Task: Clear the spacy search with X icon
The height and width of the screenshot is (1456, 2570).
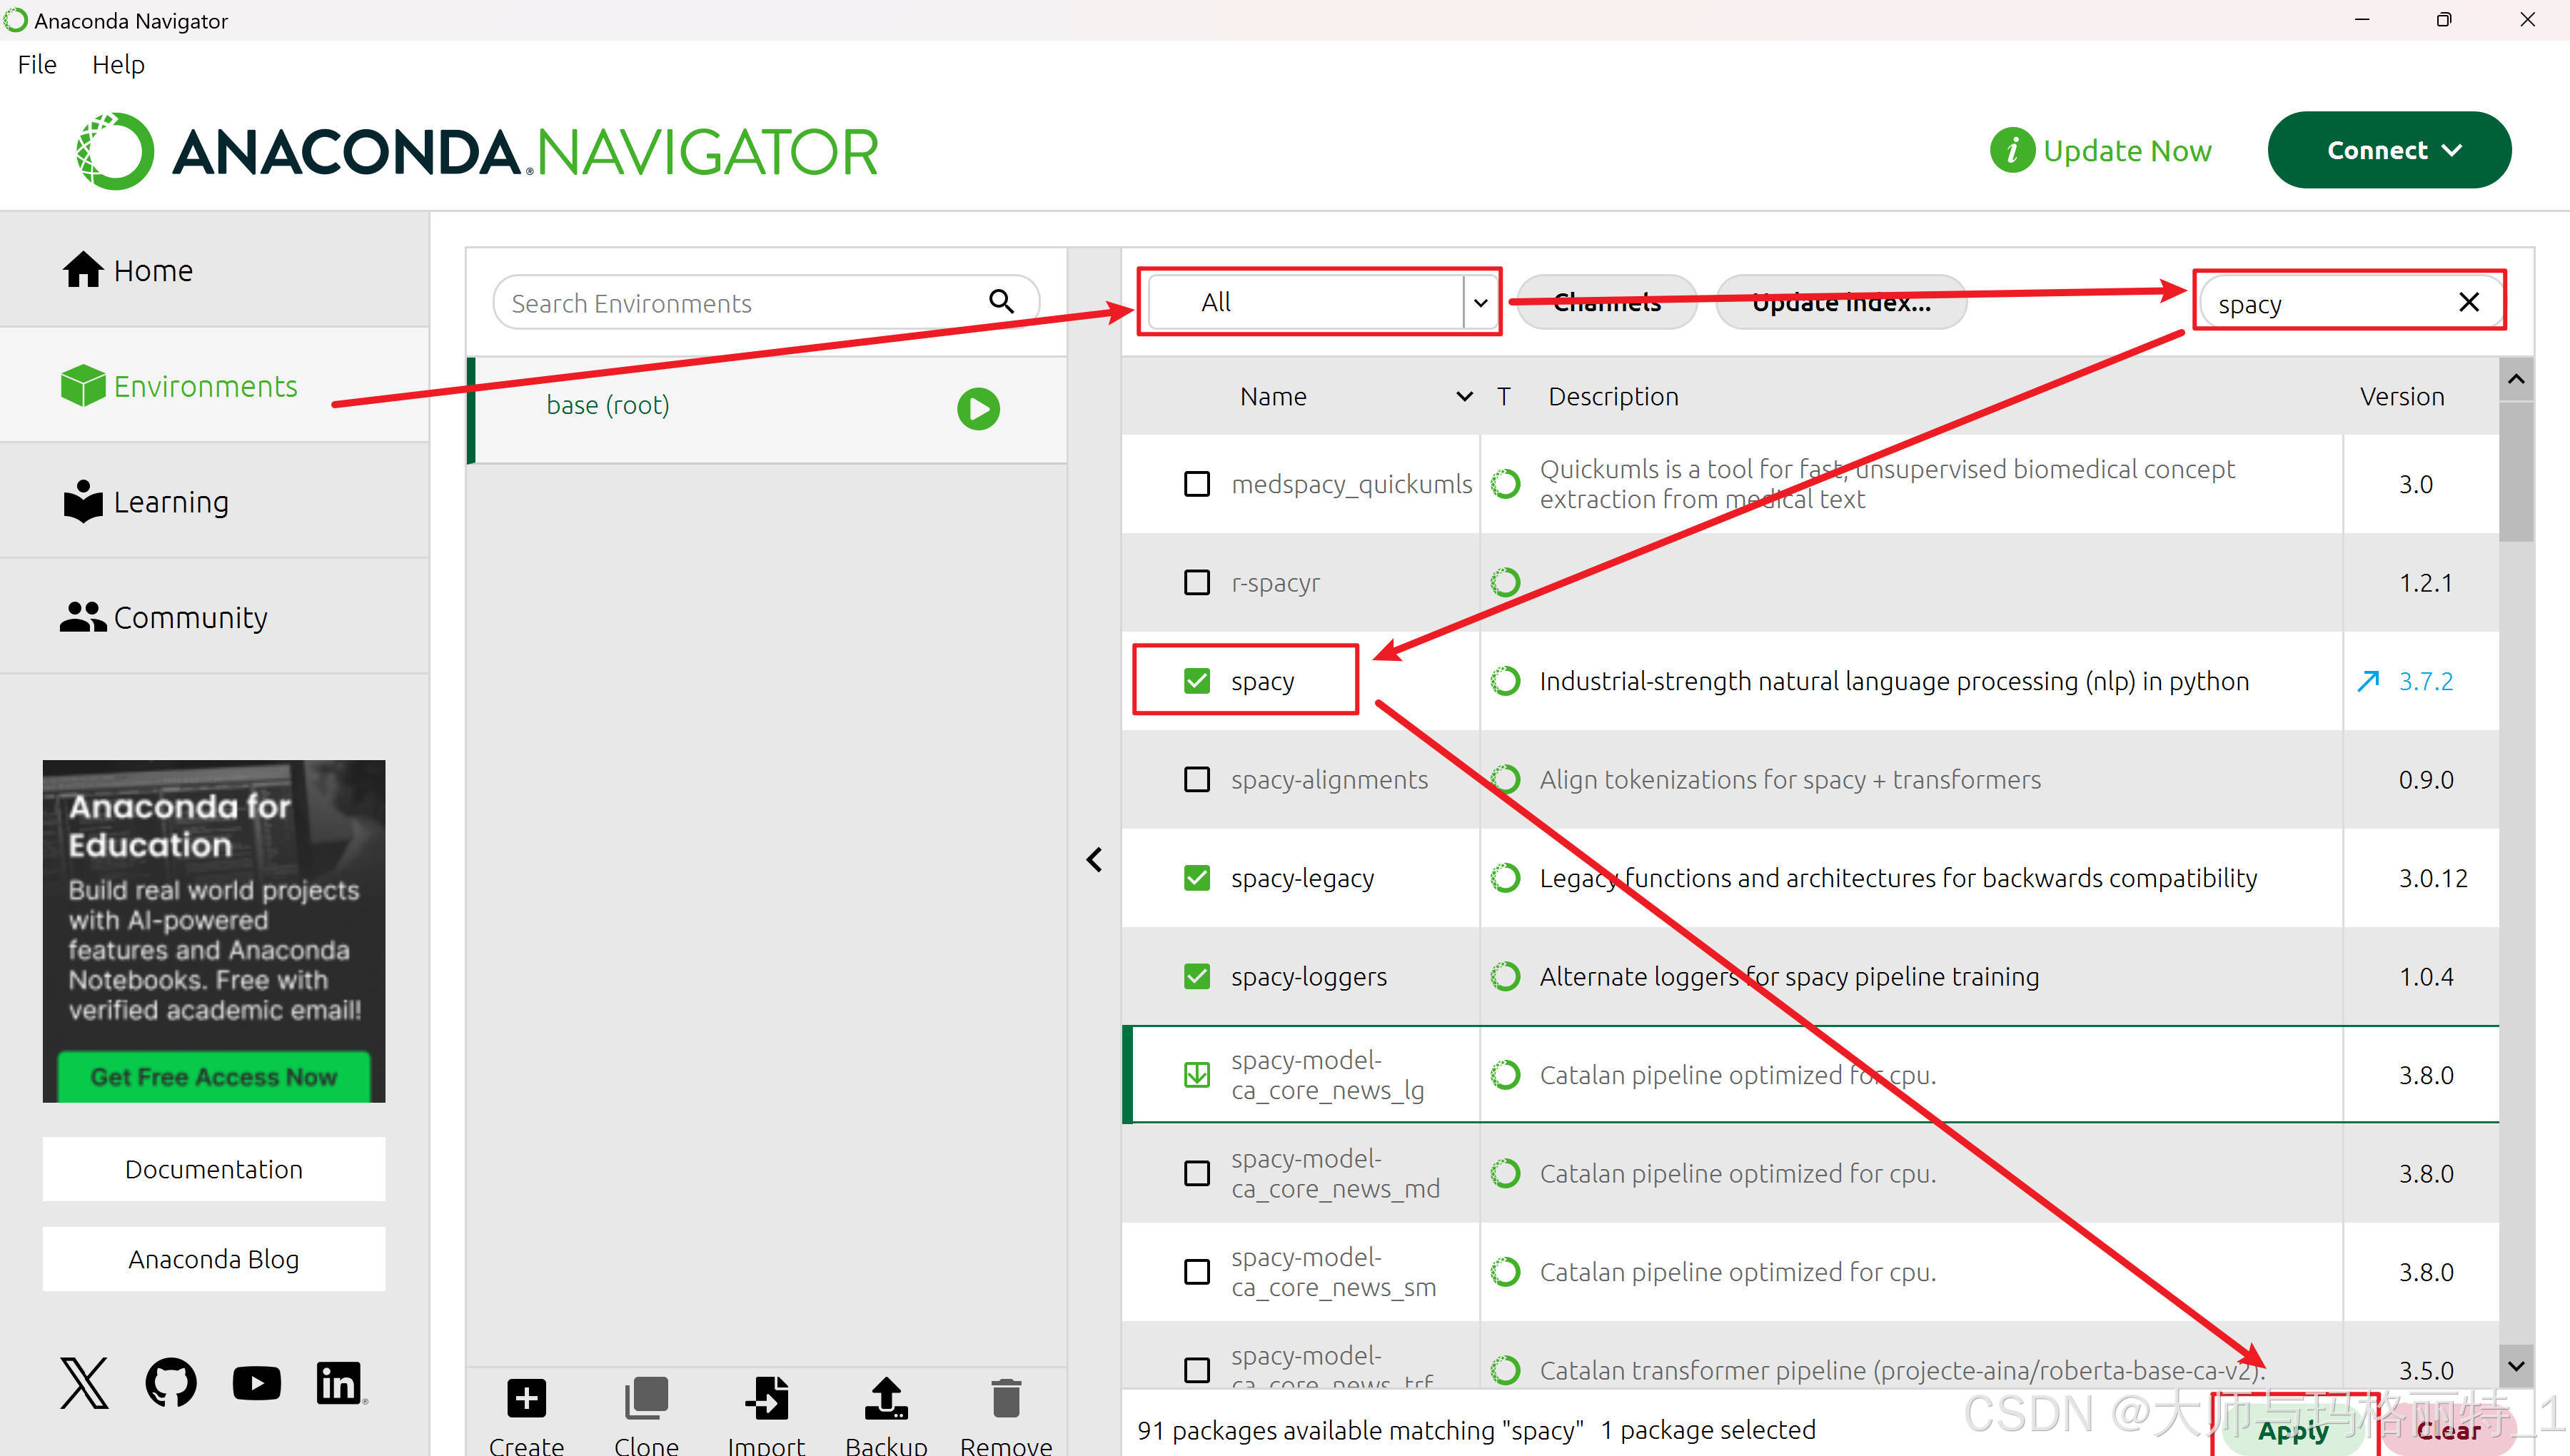Action: point(2468,302)
